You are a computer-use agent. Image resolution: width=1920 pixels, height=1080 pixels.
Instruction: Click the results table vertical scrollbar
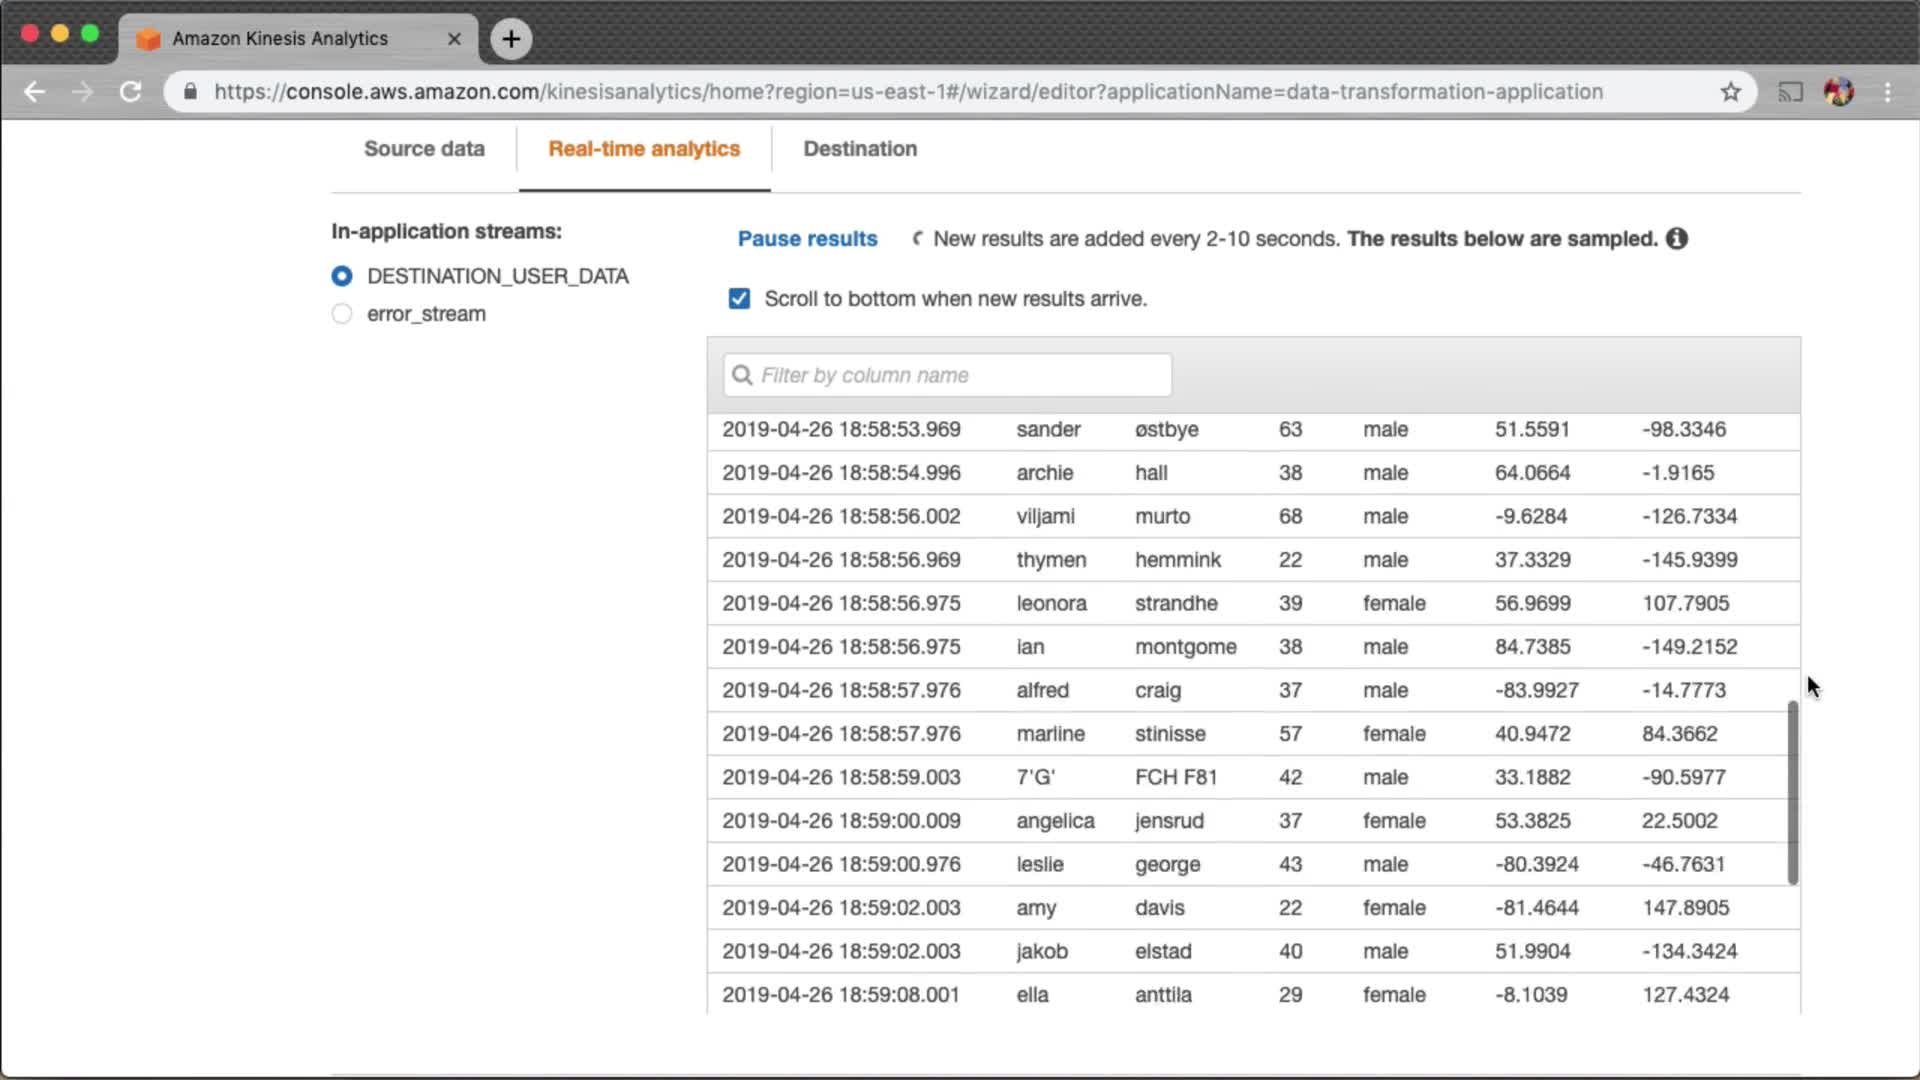pos(1792,792)
